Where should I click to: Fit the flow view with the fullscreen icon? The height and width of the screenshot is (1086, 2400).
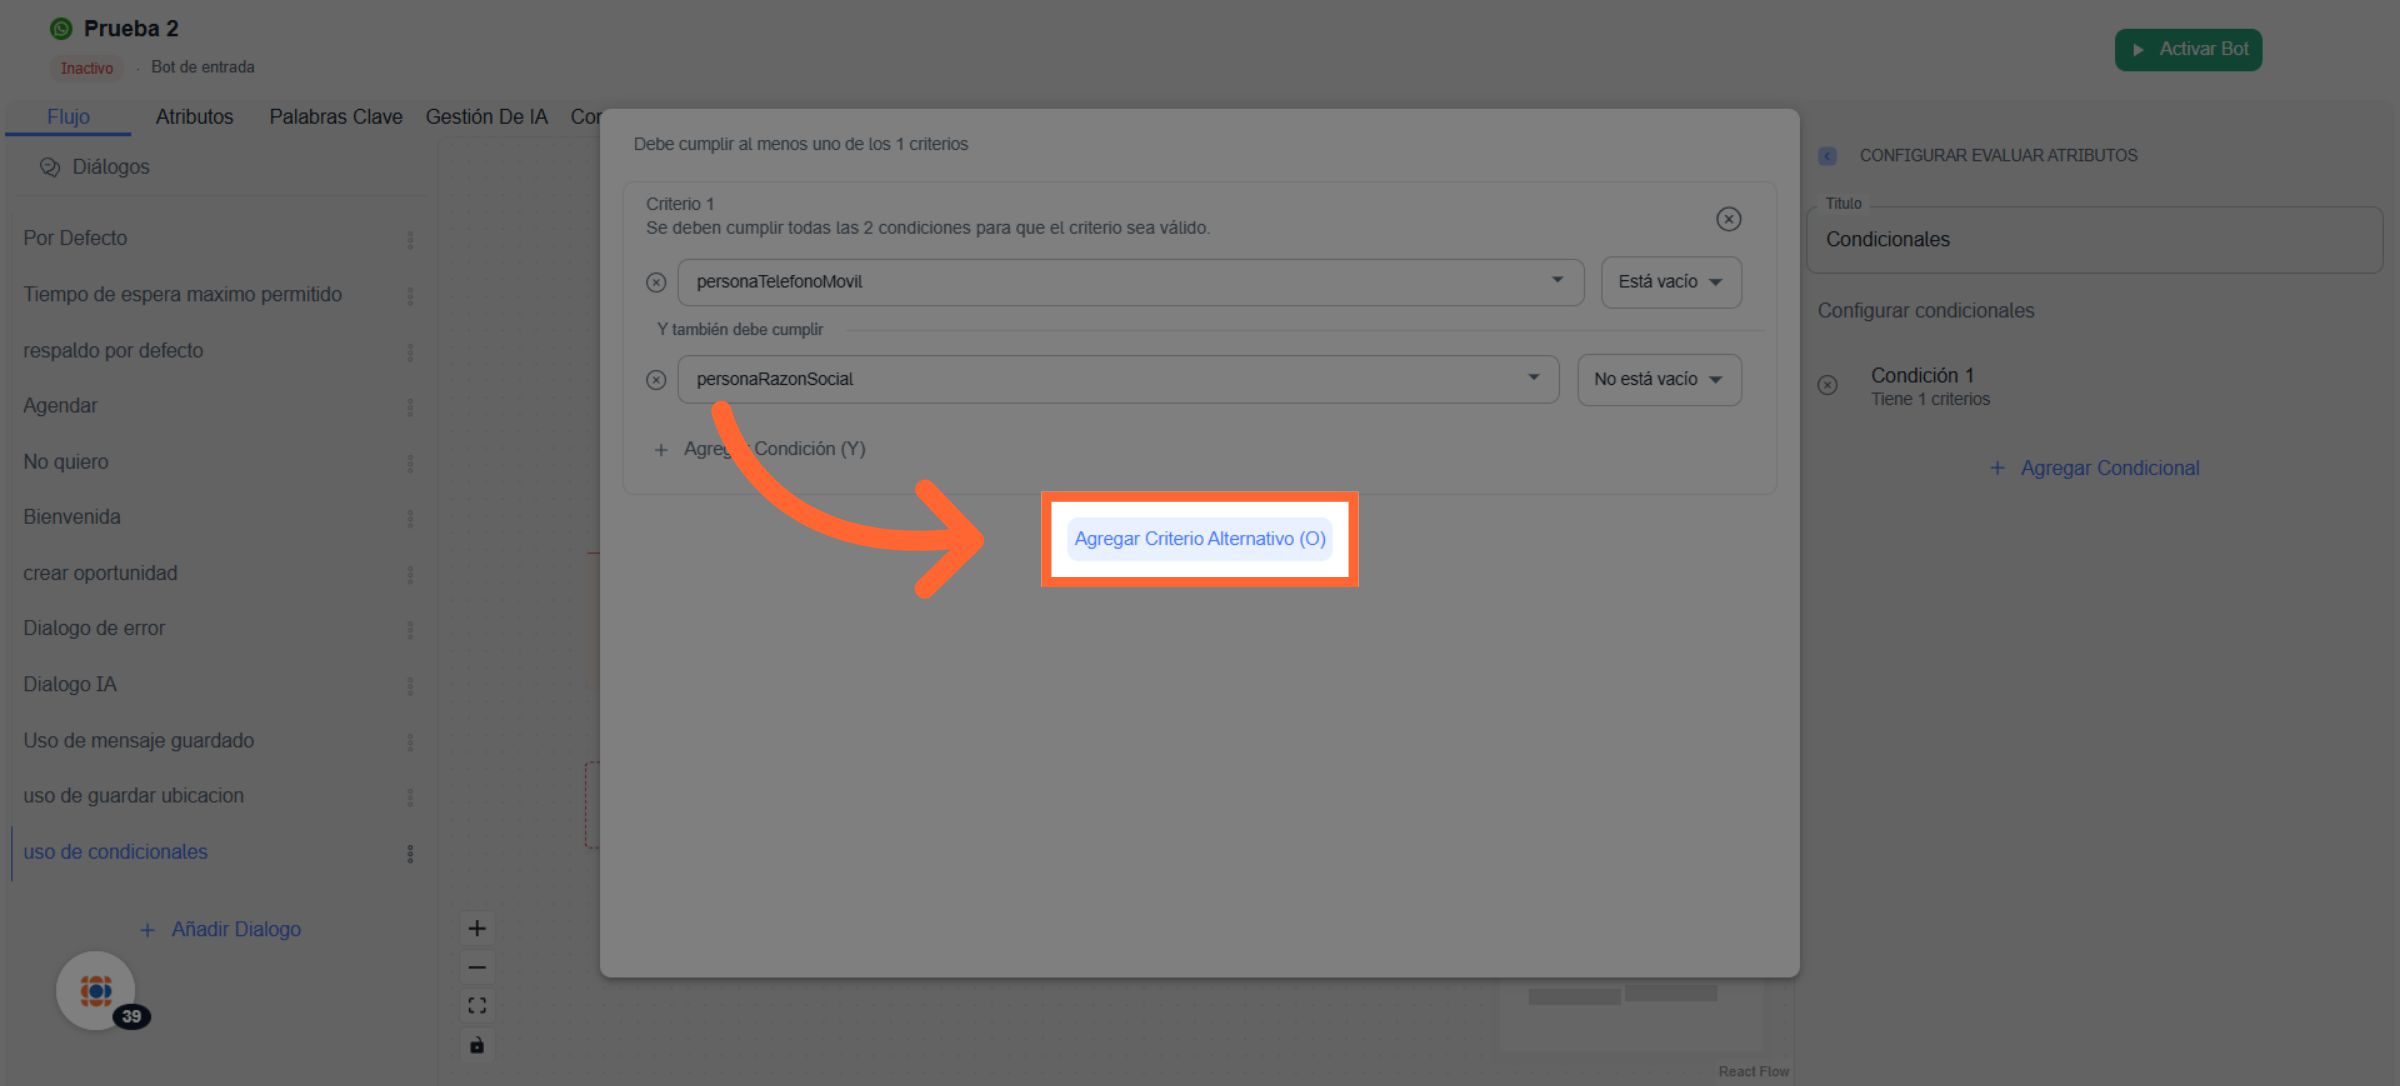tap(477, 1006)
